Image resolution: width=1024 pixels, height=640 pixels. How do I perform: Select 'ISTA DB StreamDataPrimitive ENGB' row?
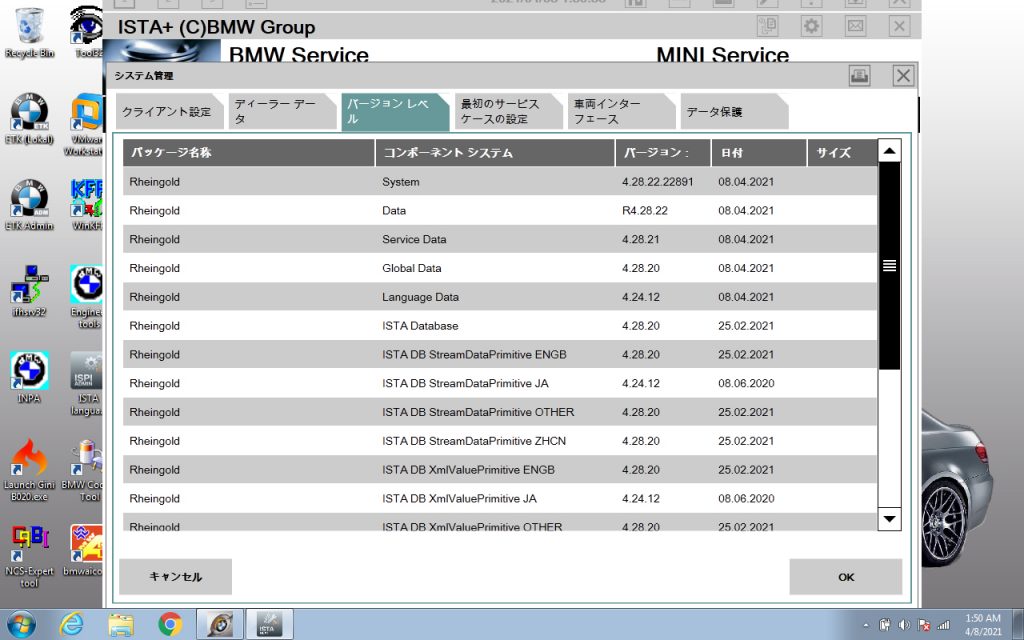coord(500,354)
